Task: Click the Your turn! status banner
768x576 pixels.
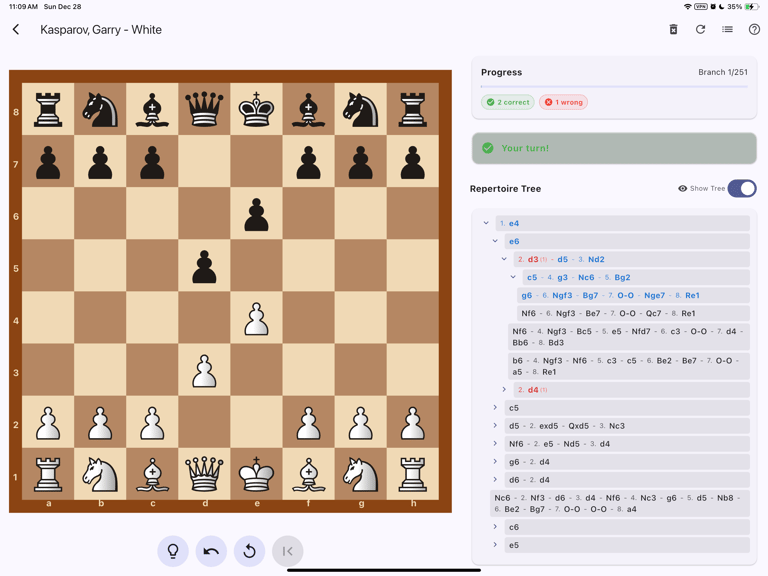Action: coord(614,148)
